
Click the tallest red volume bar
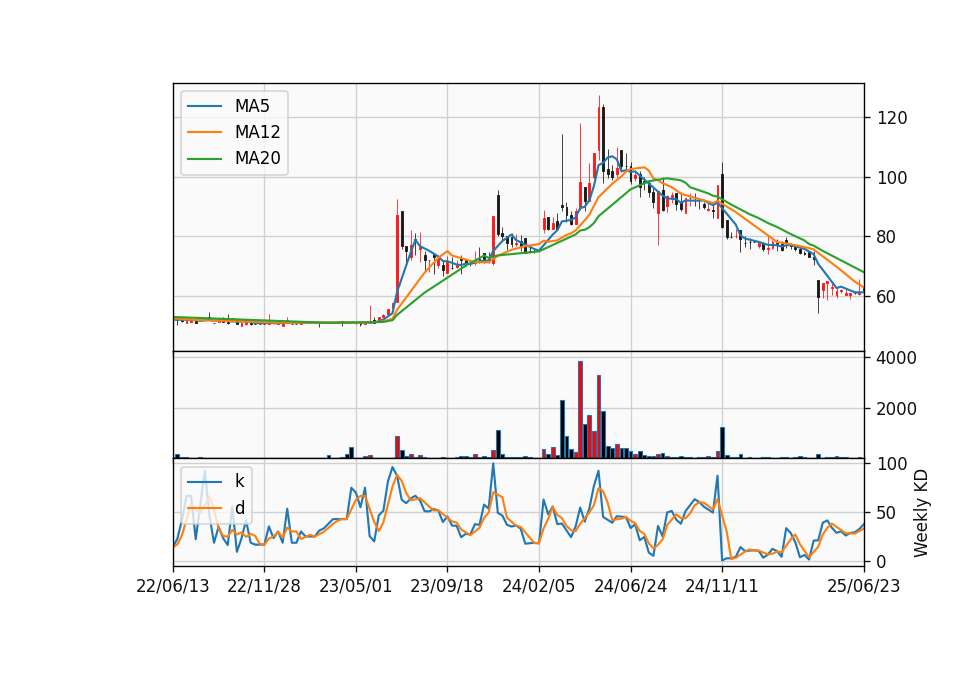[580, 410]
